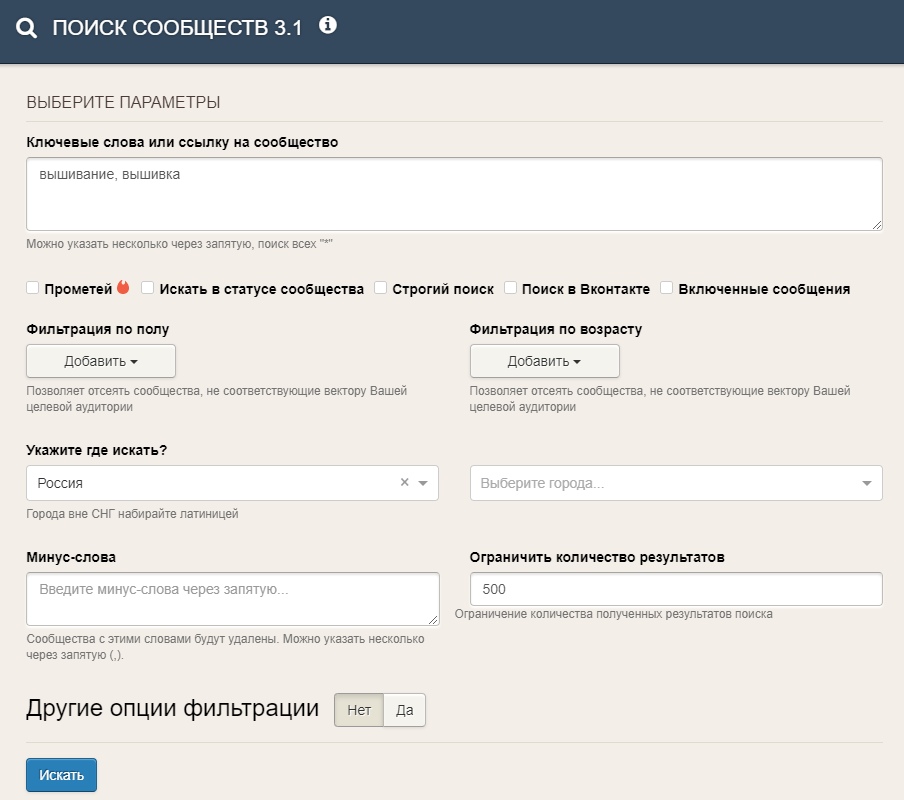Open the Добавить dropdown for gender filter

[101, 361]
